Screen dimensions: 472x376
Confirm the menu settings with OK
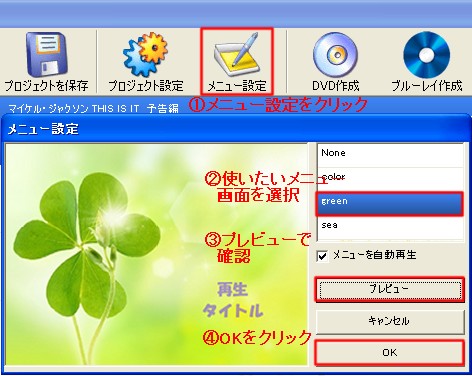click(x=390, y=352)
